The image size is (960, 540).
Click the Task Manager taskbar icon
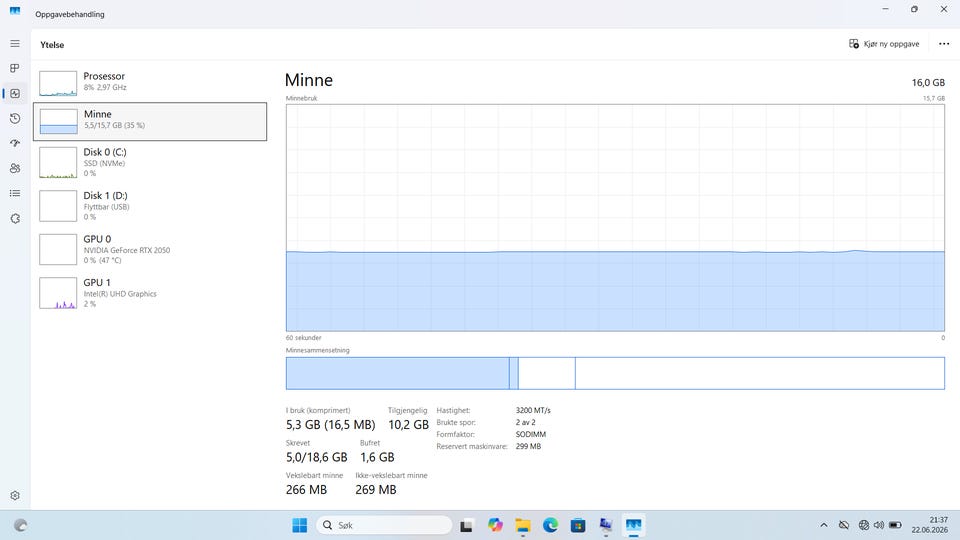pyautogui.click(x=634, y=525)
